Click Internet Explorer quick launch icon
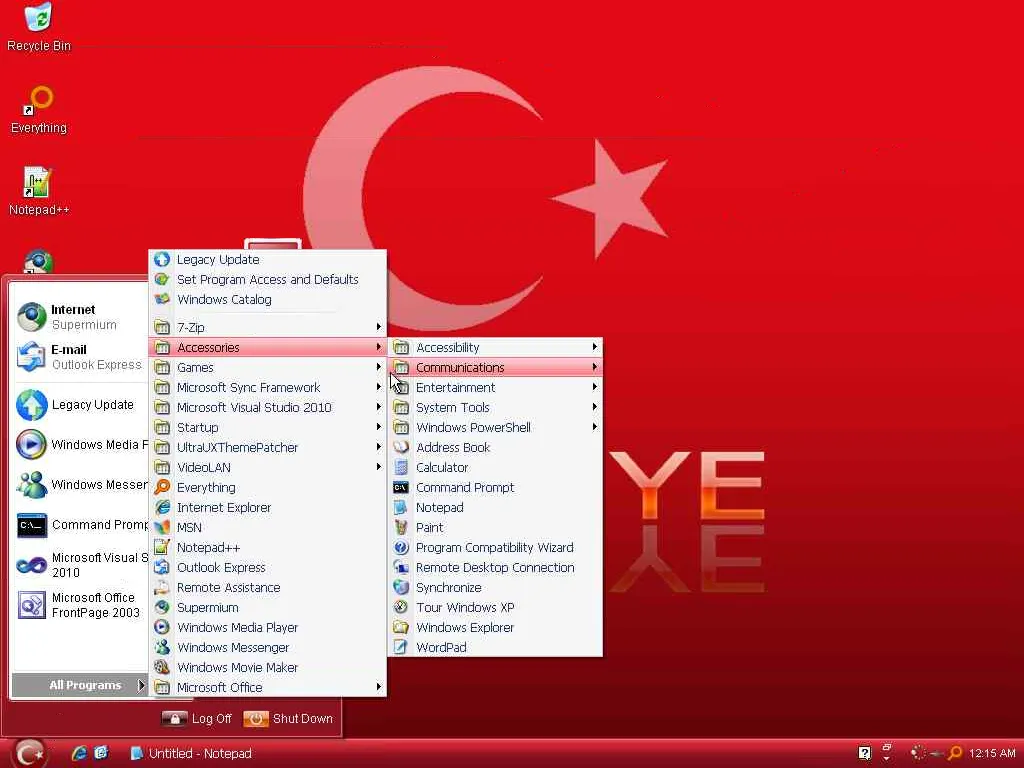Screen dimensions: 1024x768 point(79,753)
